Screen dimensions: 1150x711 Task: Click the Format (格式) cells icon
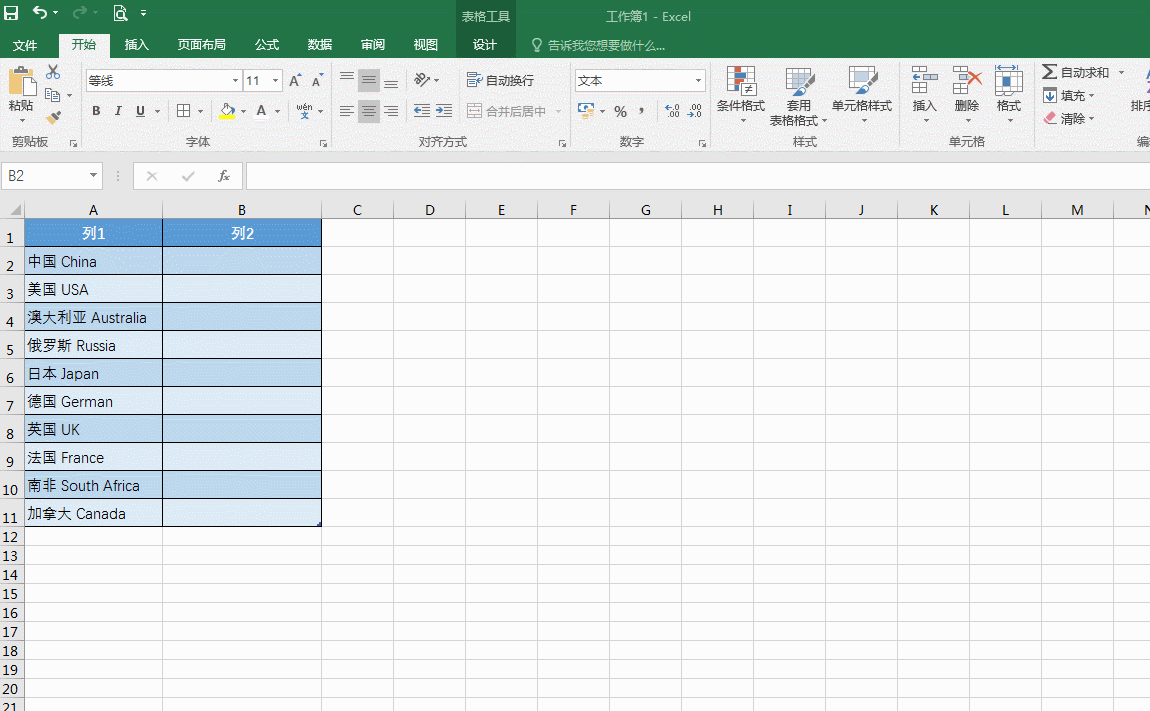[x=1008, y=81]
